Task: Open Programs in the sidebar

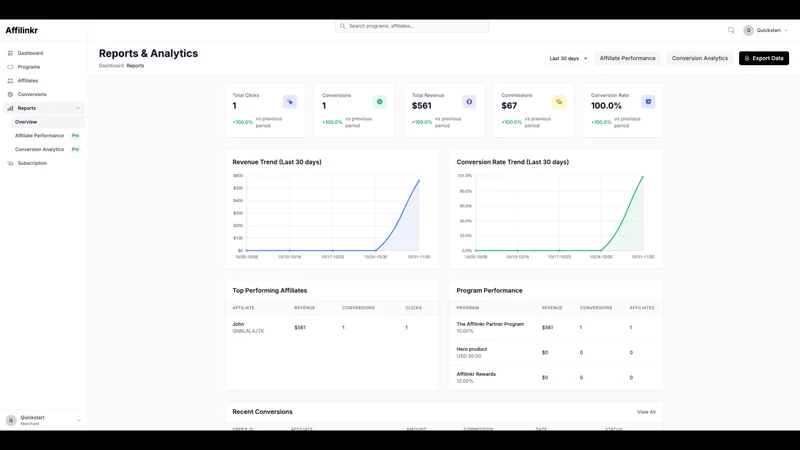Action: coord(44,67)
